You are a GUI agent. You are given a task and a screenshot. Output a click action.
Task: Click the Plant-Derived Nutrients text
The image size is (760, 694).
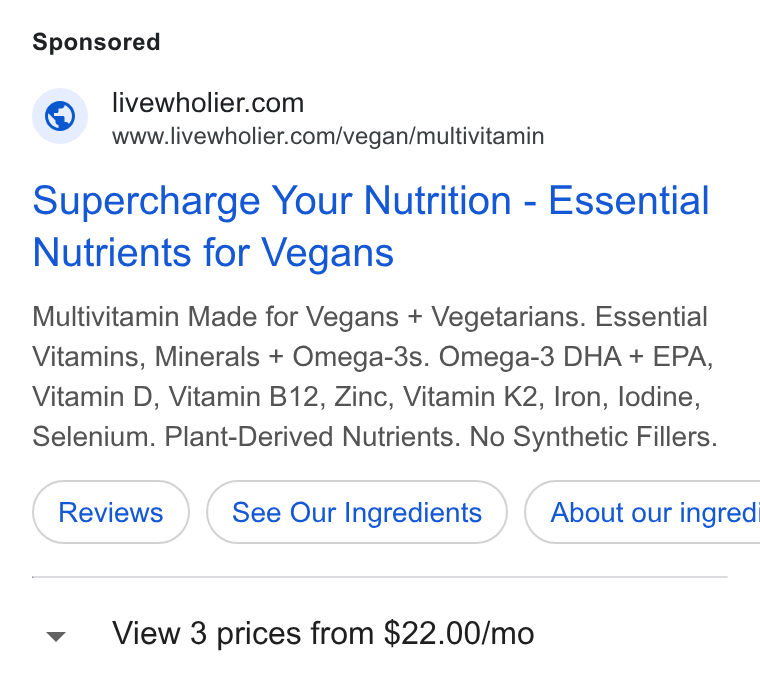pos(313,437)
